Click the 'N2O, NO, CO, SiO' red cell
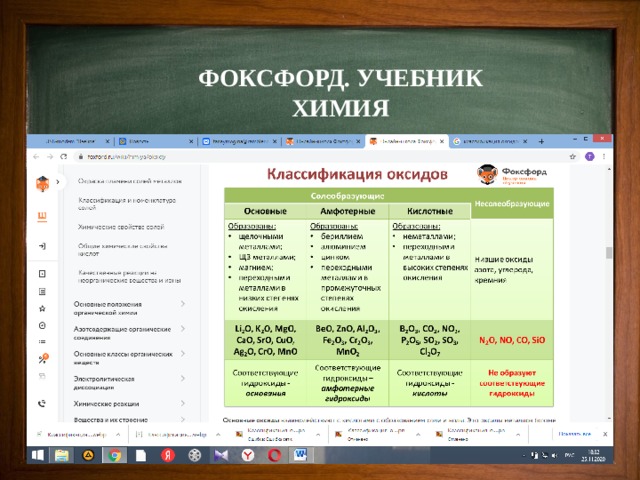 (512, 340)
